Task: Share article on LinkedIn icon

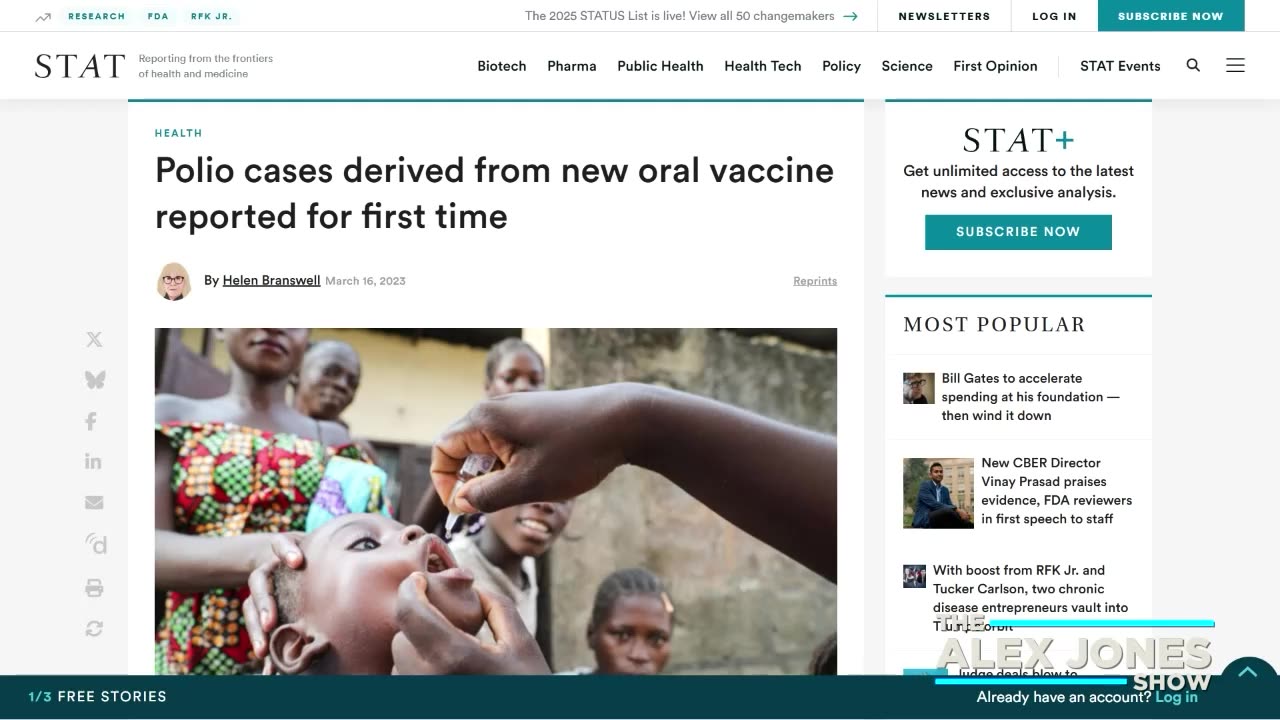Action: (93, 461)
